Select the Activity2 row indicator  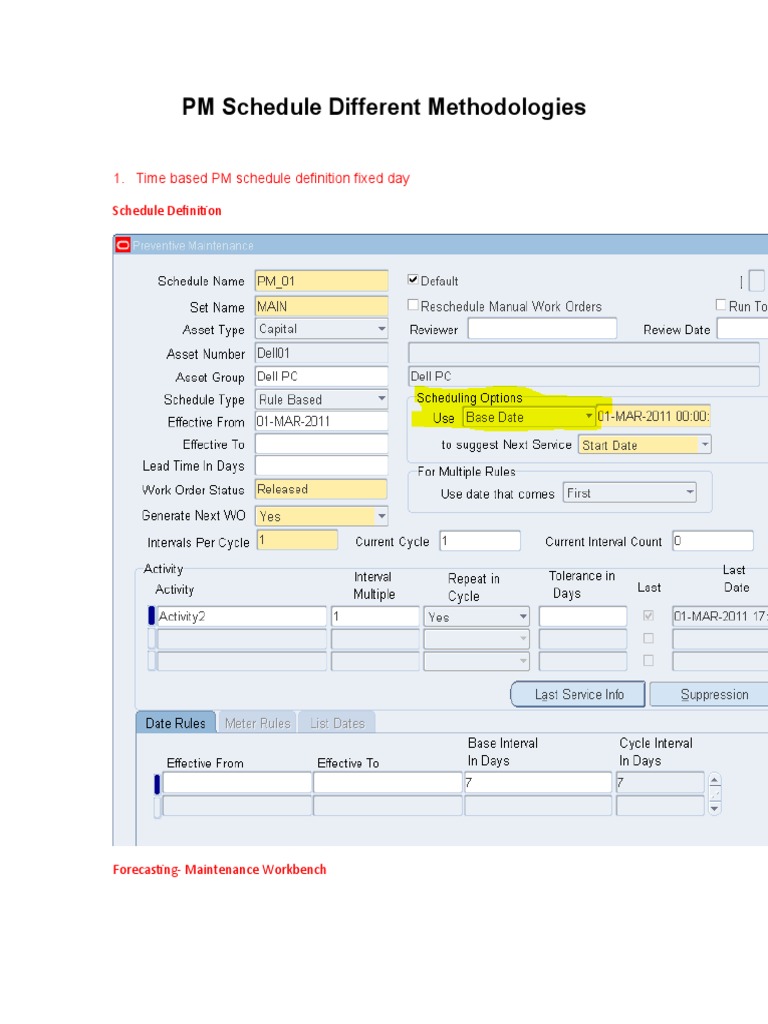pos(152,616)
